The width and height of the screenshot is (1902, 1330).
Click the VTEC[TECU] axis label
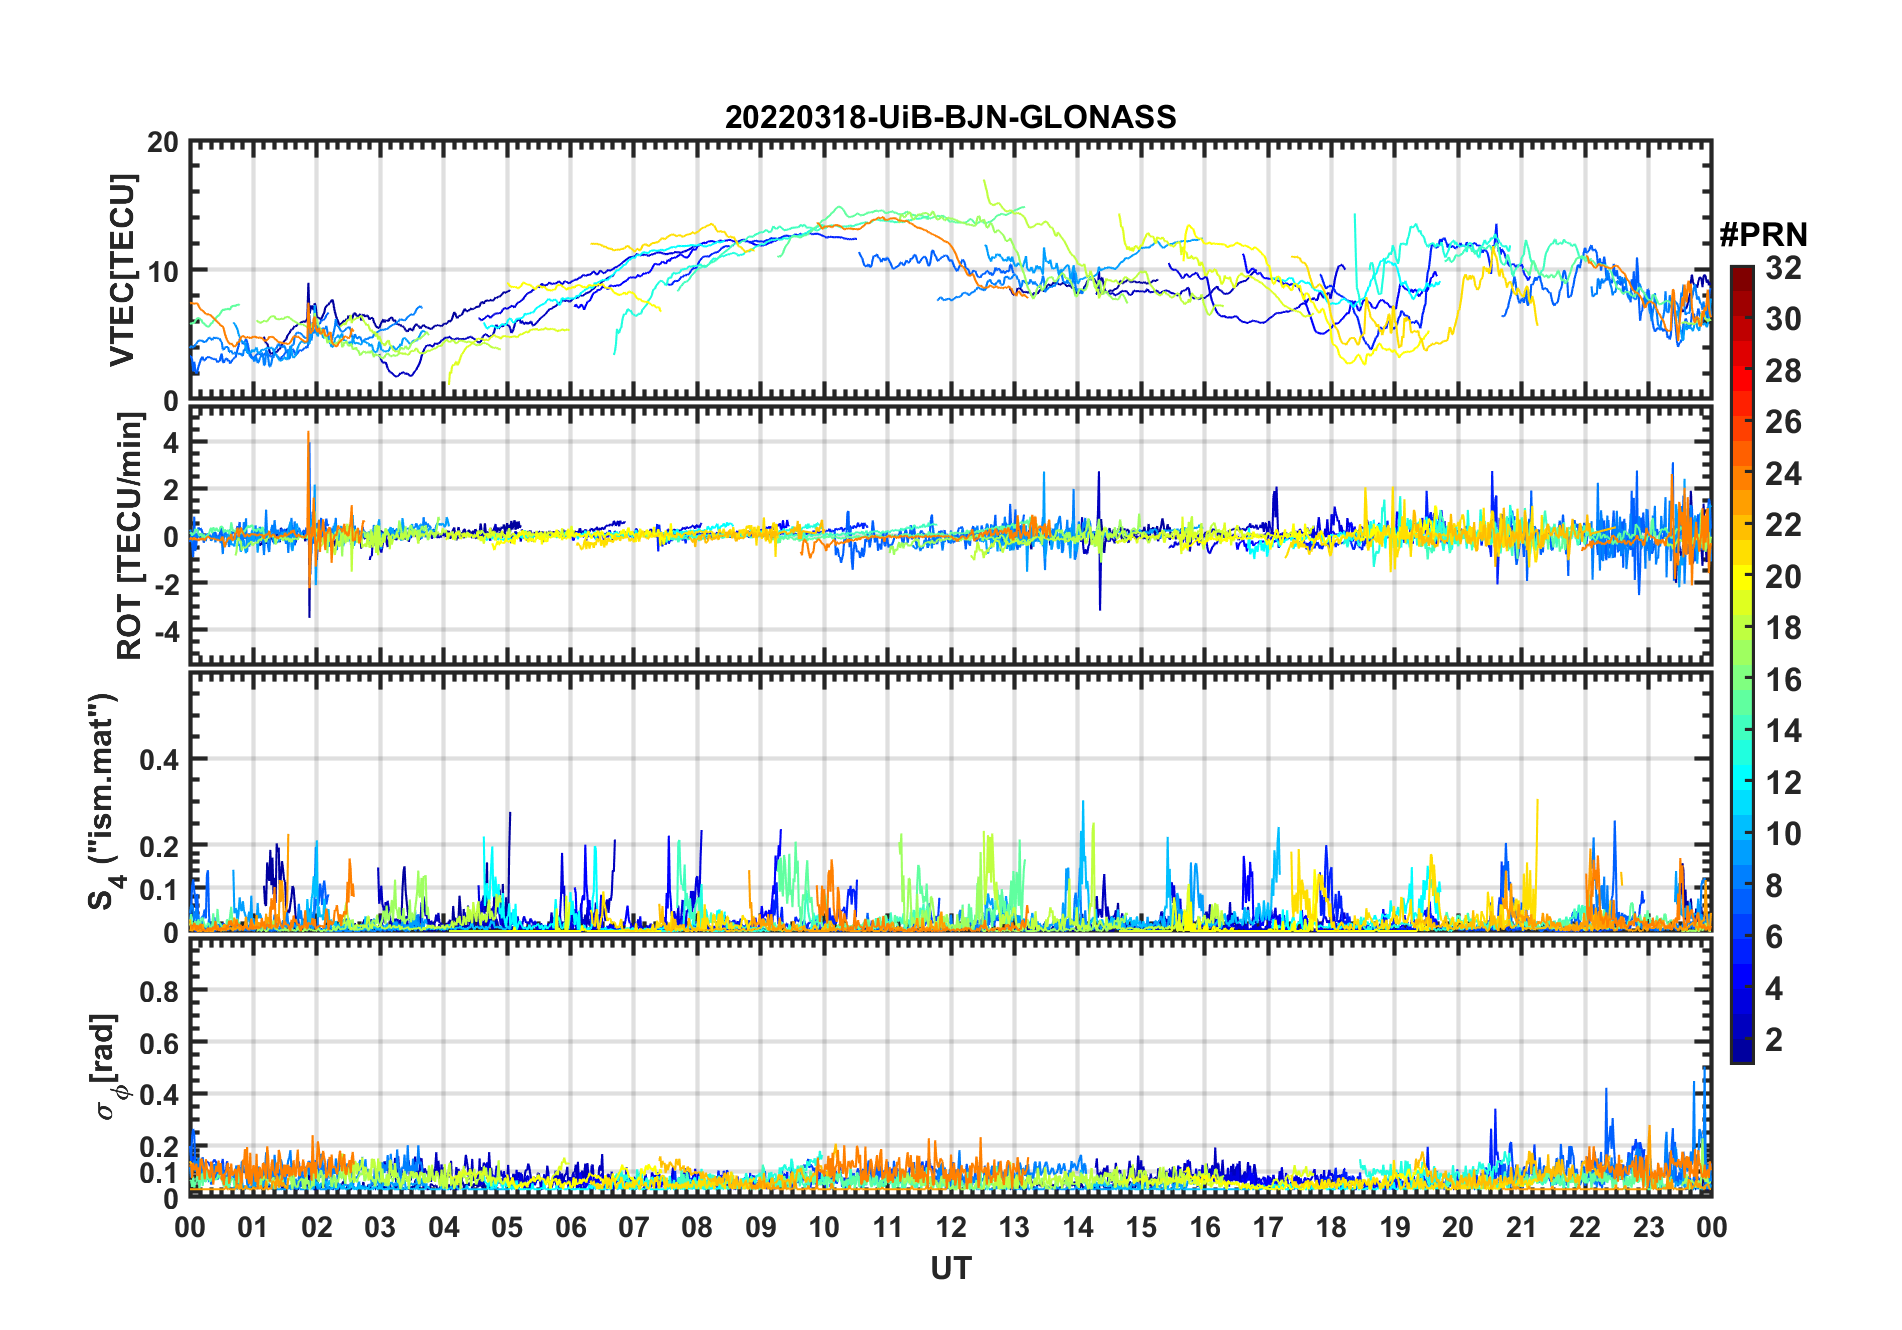click(x=122, y=270)
